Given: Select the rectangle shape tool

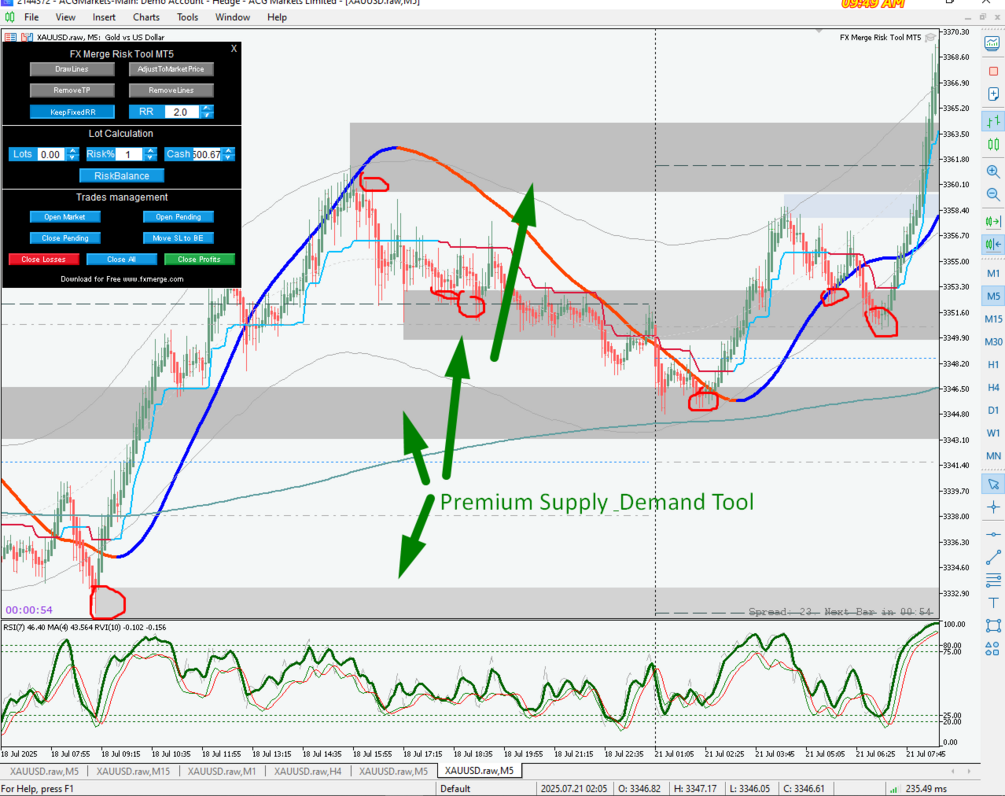Looking at the screenshot, I should point(993,626).
